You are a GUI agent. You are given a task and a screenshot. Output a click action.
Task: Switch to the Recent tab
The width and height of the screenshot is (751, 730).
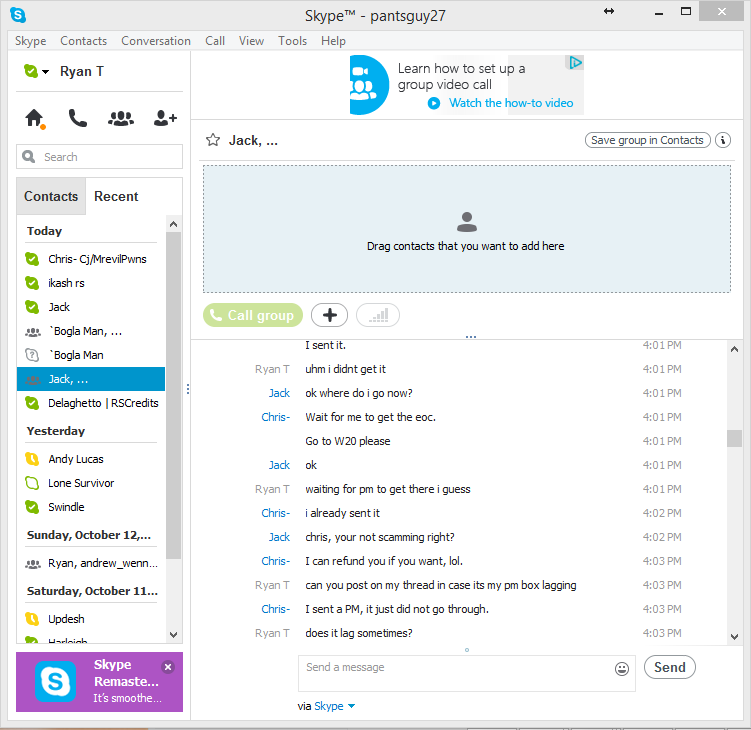tap(116, 196)
